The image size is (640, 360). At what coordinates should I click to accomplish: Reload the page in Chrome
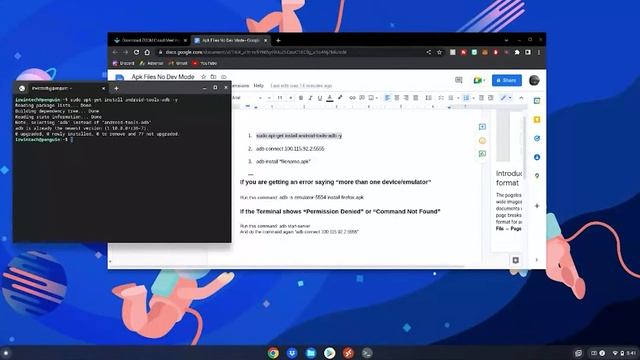point(136,52)
